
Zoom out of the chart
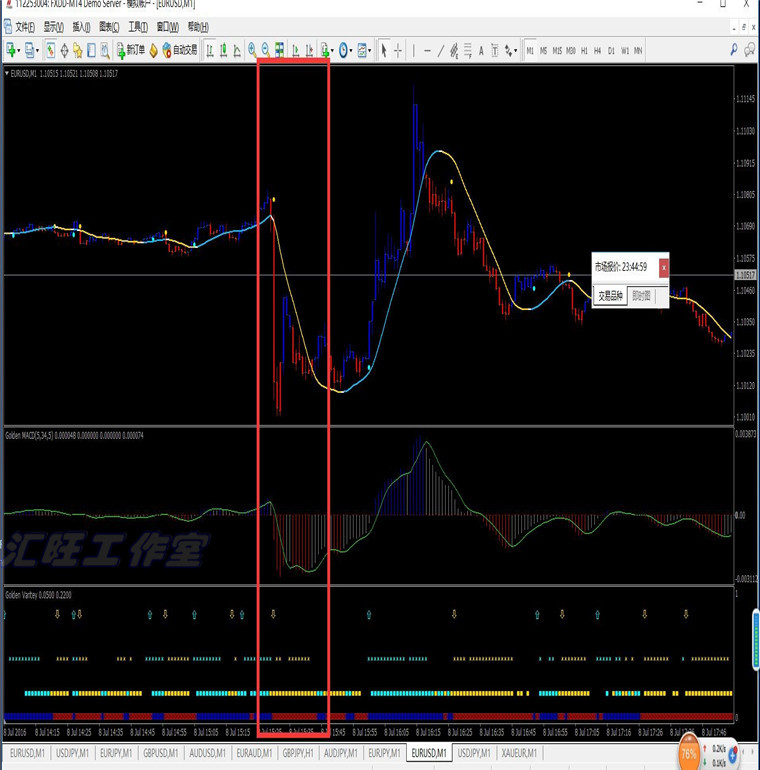pos(266,50)
